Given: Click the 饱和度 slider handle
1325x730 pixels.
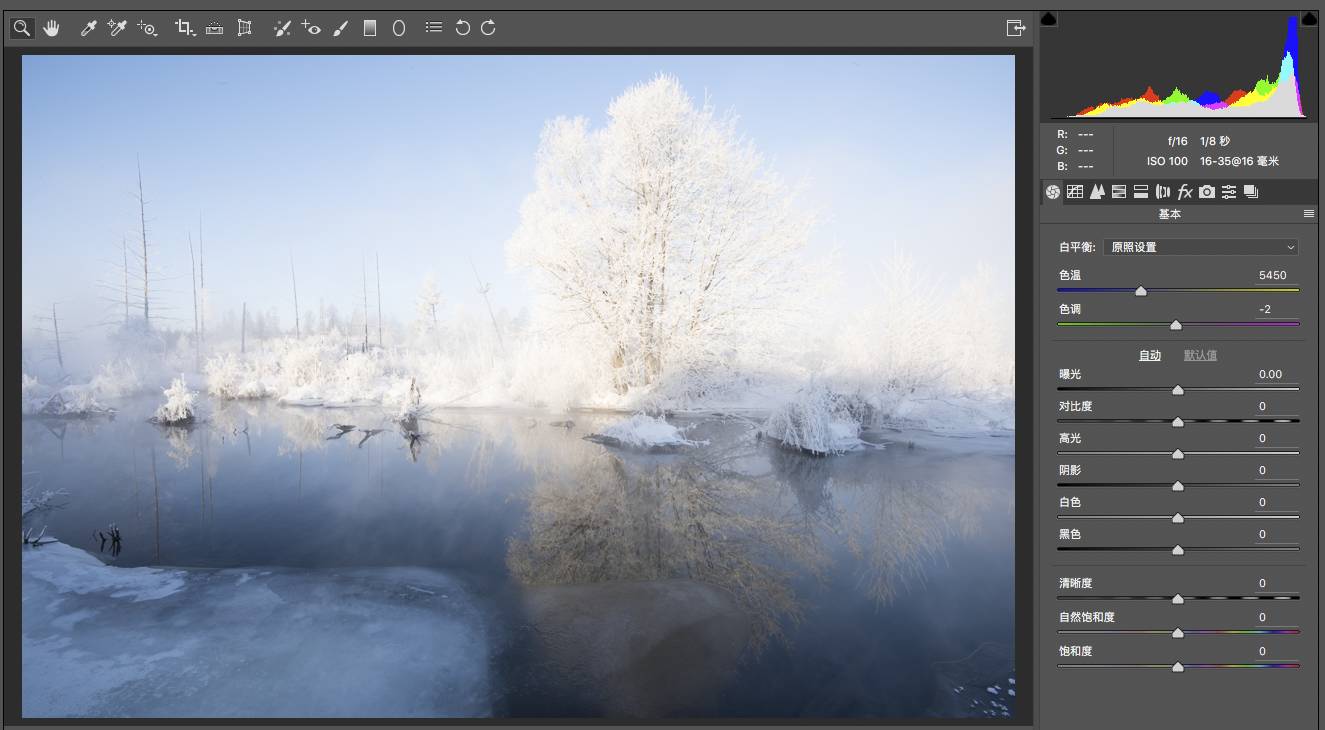Looking at the screenshot, I should click(x=1178, y=667).
